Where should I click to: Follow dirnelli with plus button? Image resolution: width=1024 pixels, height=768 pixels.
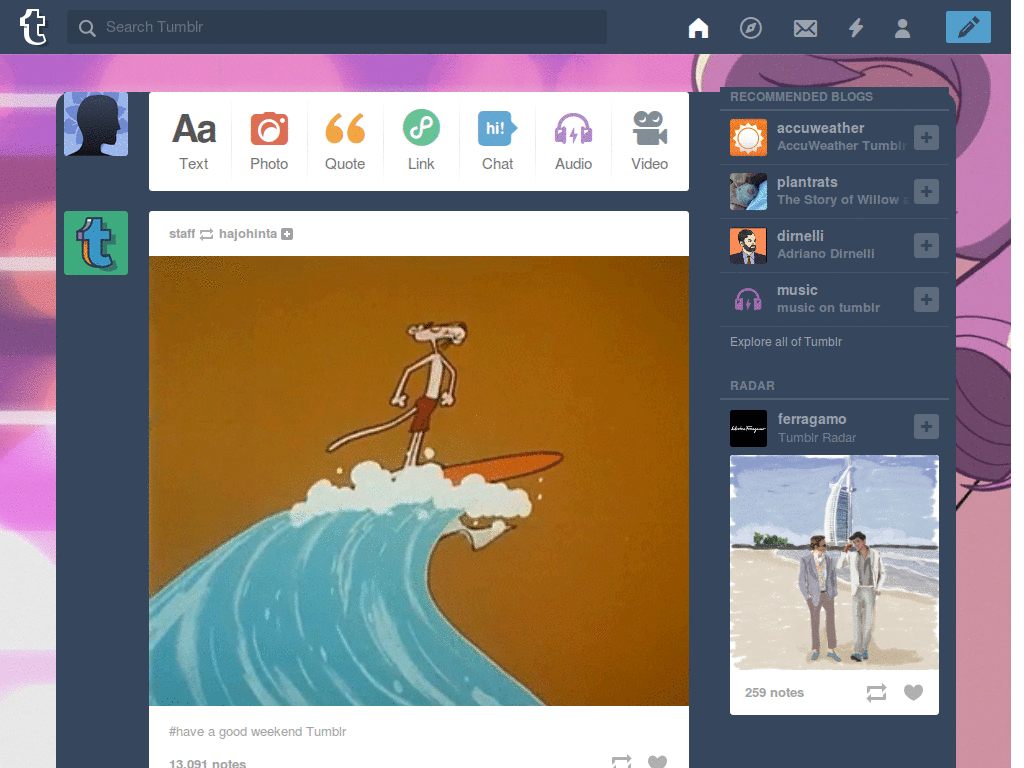tap(926, 246)
